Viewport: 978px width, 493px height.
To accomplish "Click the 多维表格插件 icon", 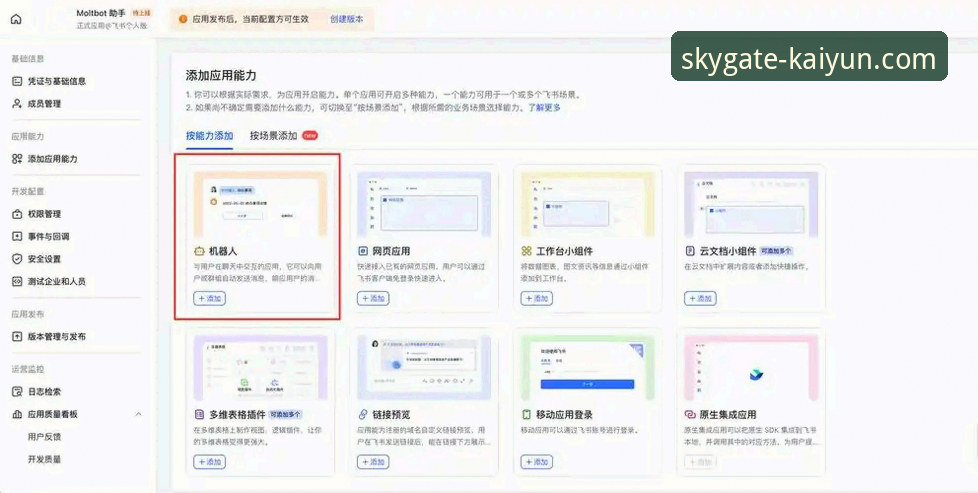I will click(199, 414).
